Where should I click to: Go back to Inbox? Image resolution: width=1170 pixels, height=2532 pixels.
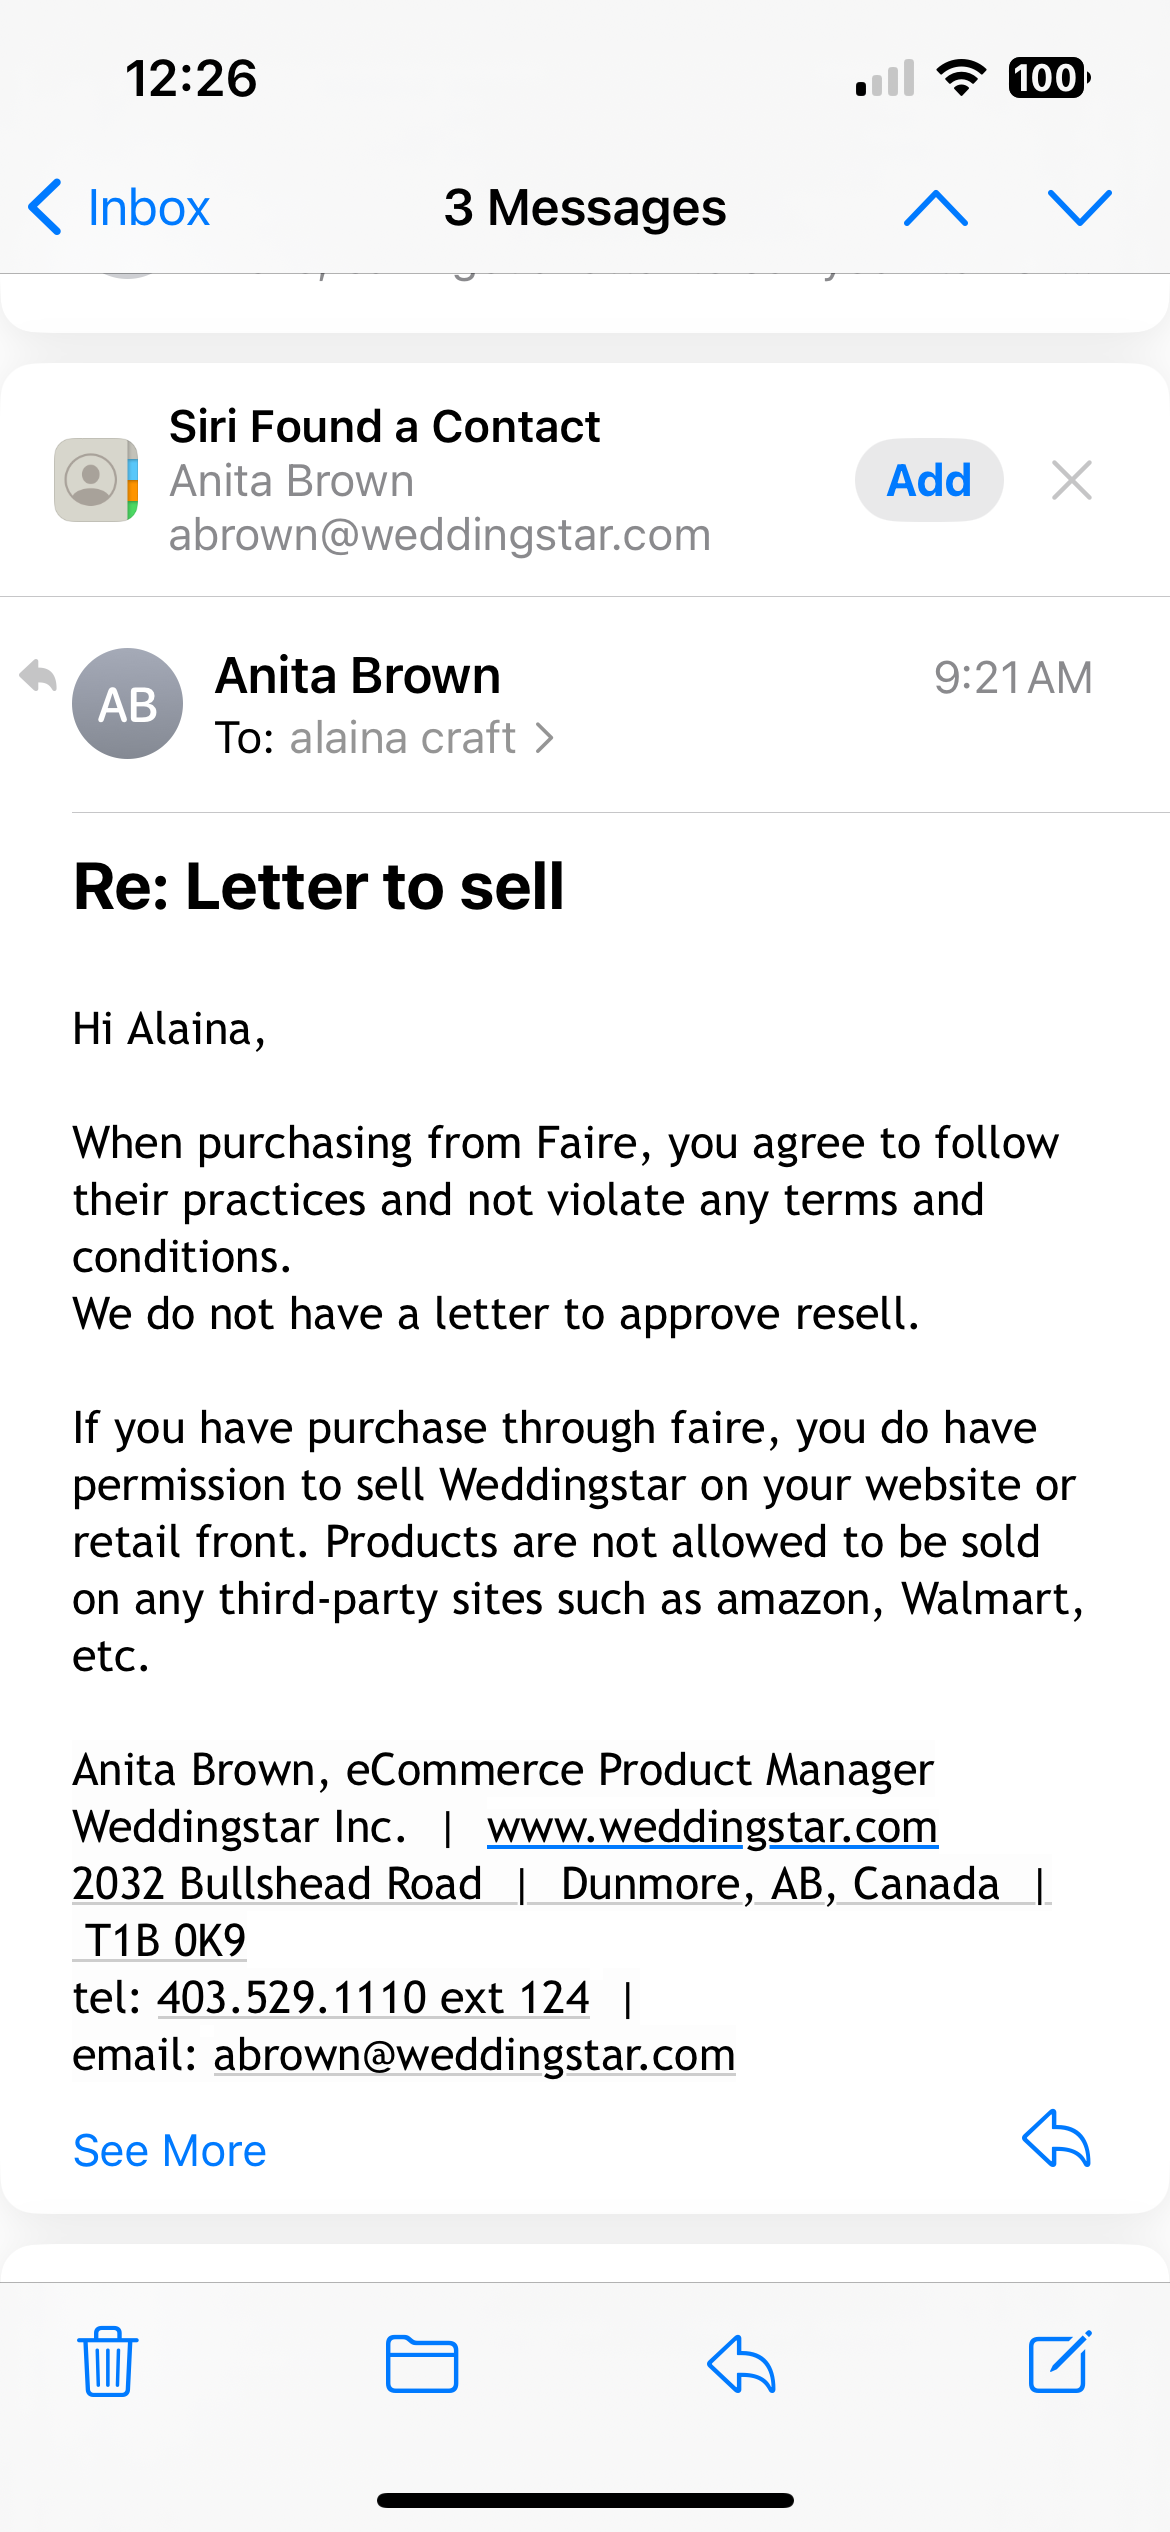(120, 208)
